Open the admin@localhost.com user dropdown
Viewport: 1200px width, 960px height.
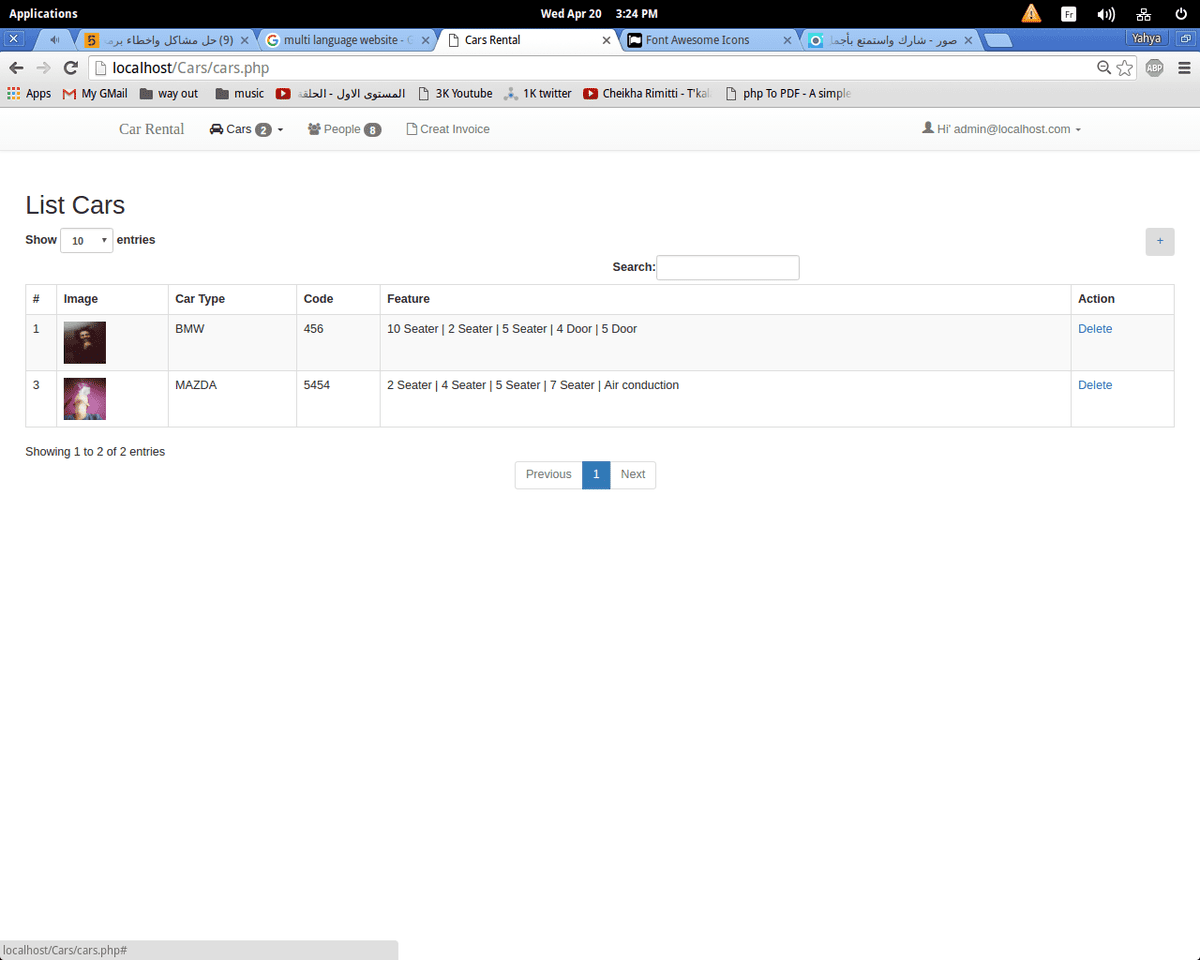pos(1001,129)
